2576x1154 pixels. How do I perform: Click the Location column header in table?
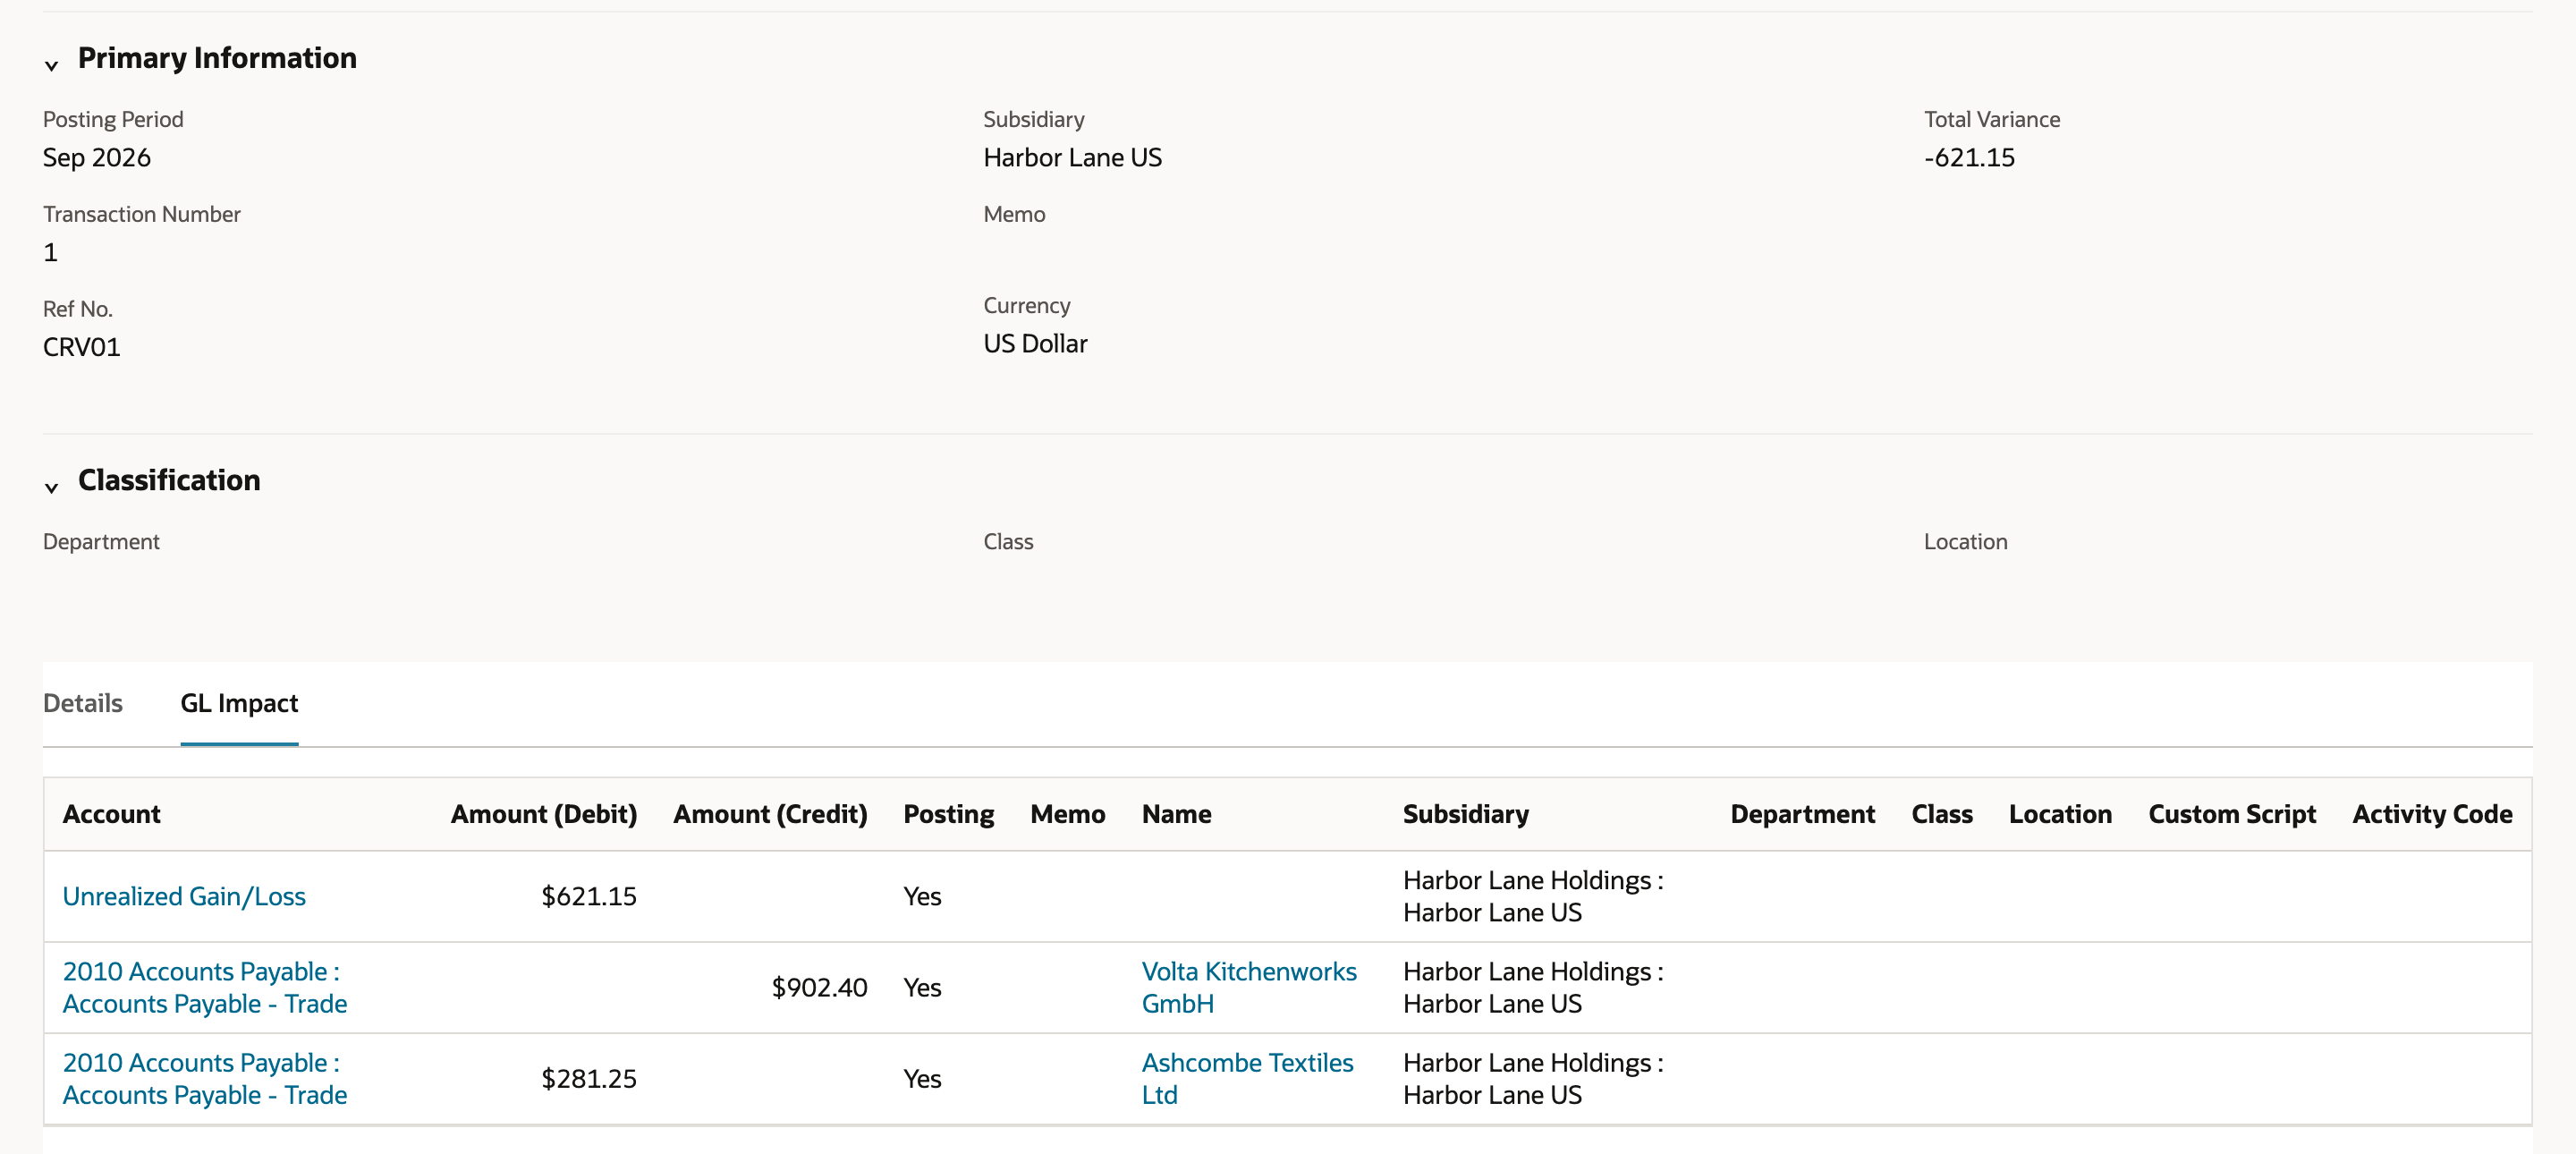pos(2061,814)
